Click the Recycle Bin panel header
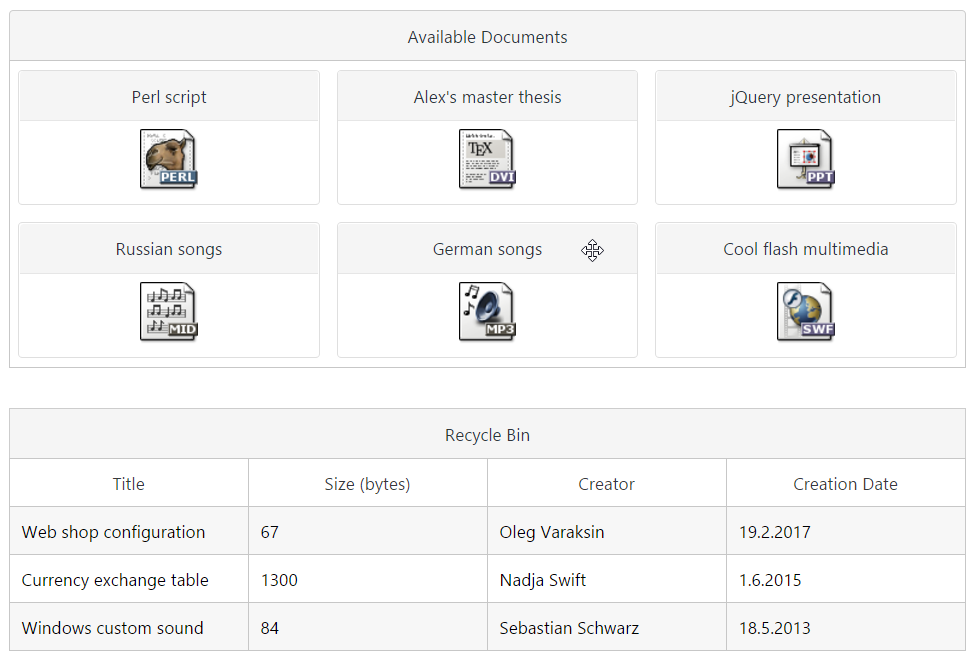Screen dimensions: 976x662 tap(487, 434)
